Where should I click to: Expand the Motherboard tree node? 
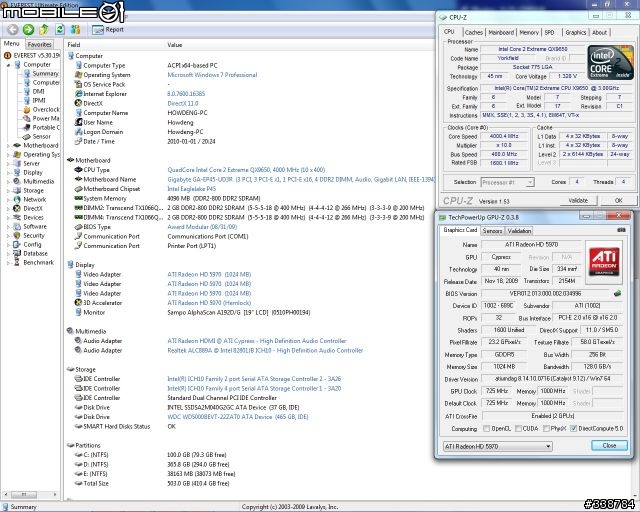click(8, 146)
